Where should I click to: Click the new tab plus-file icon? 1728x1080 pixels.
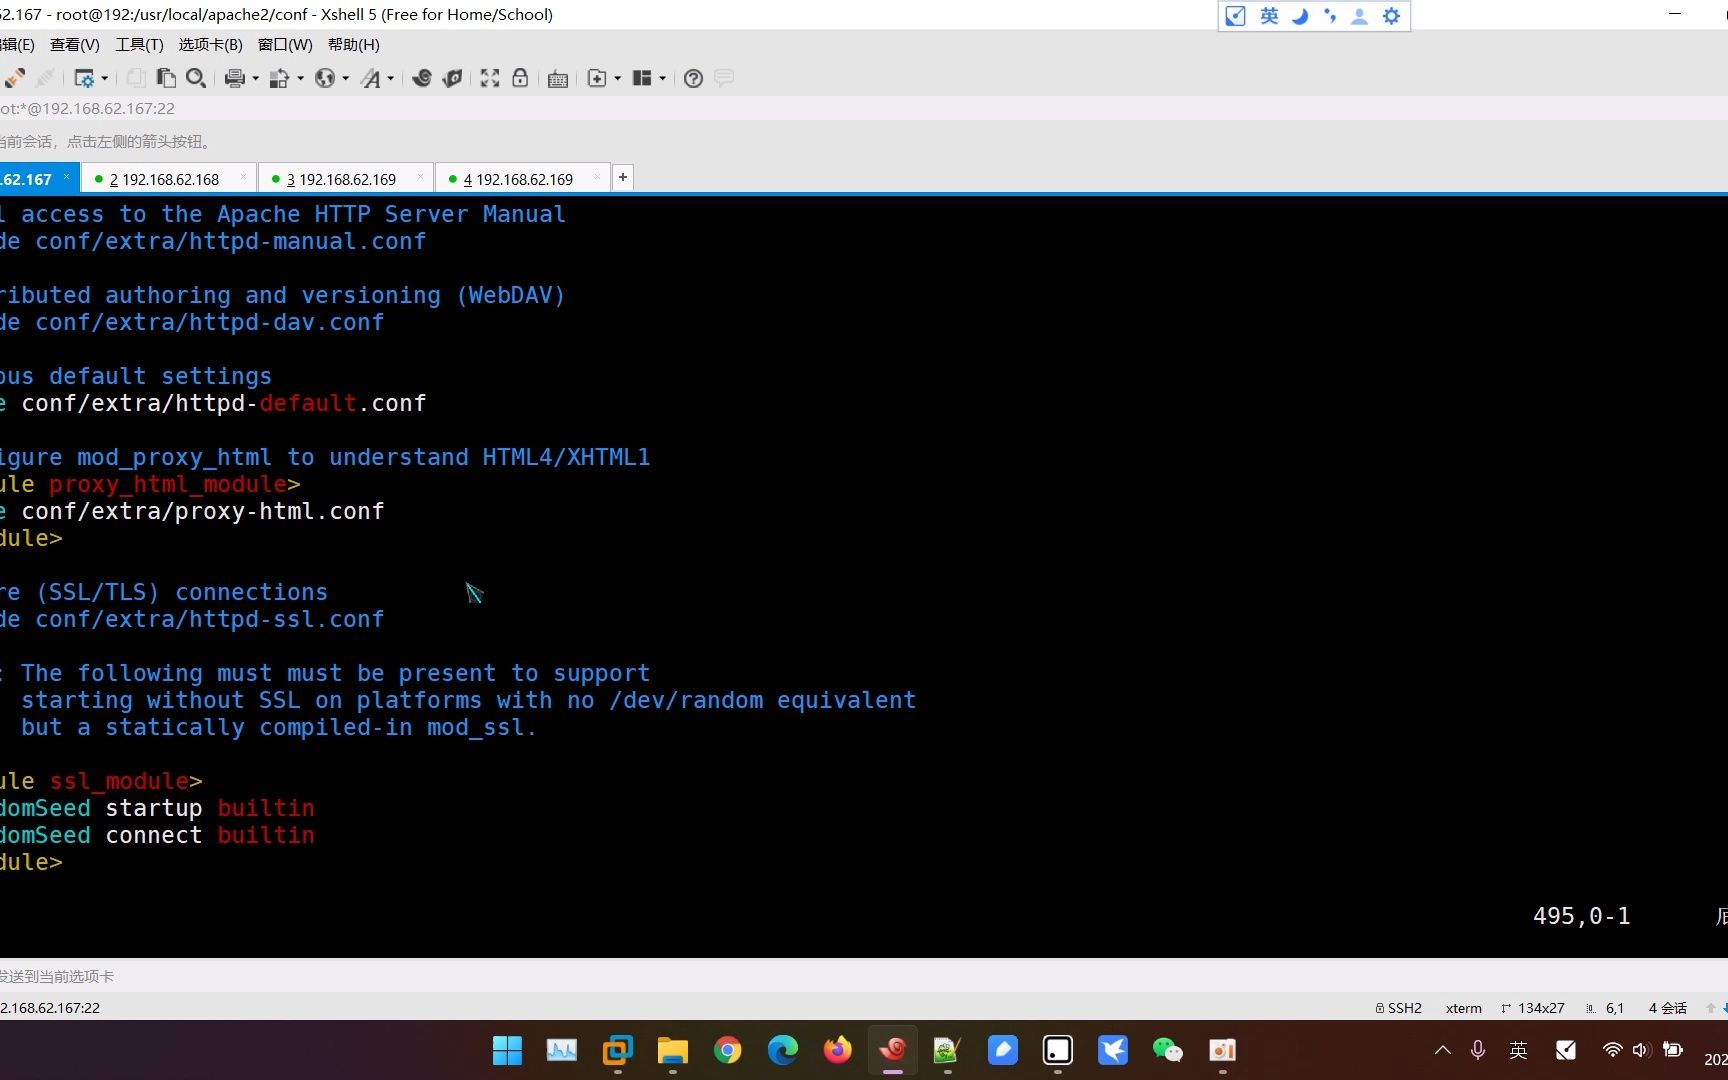pyautogui.click(x=597, y=78)
